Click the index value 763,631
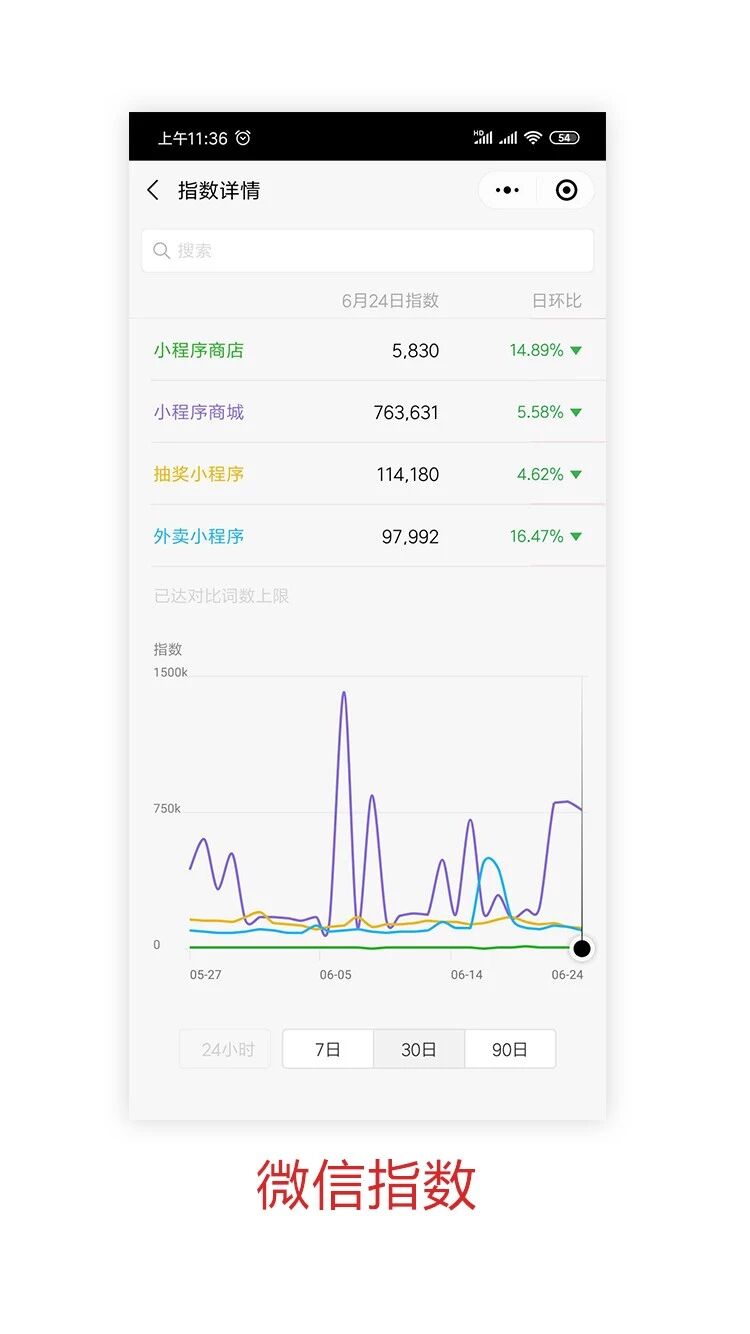Viewport: 750px width, 1334px height. pyautogui.click(x=406, y=413)
